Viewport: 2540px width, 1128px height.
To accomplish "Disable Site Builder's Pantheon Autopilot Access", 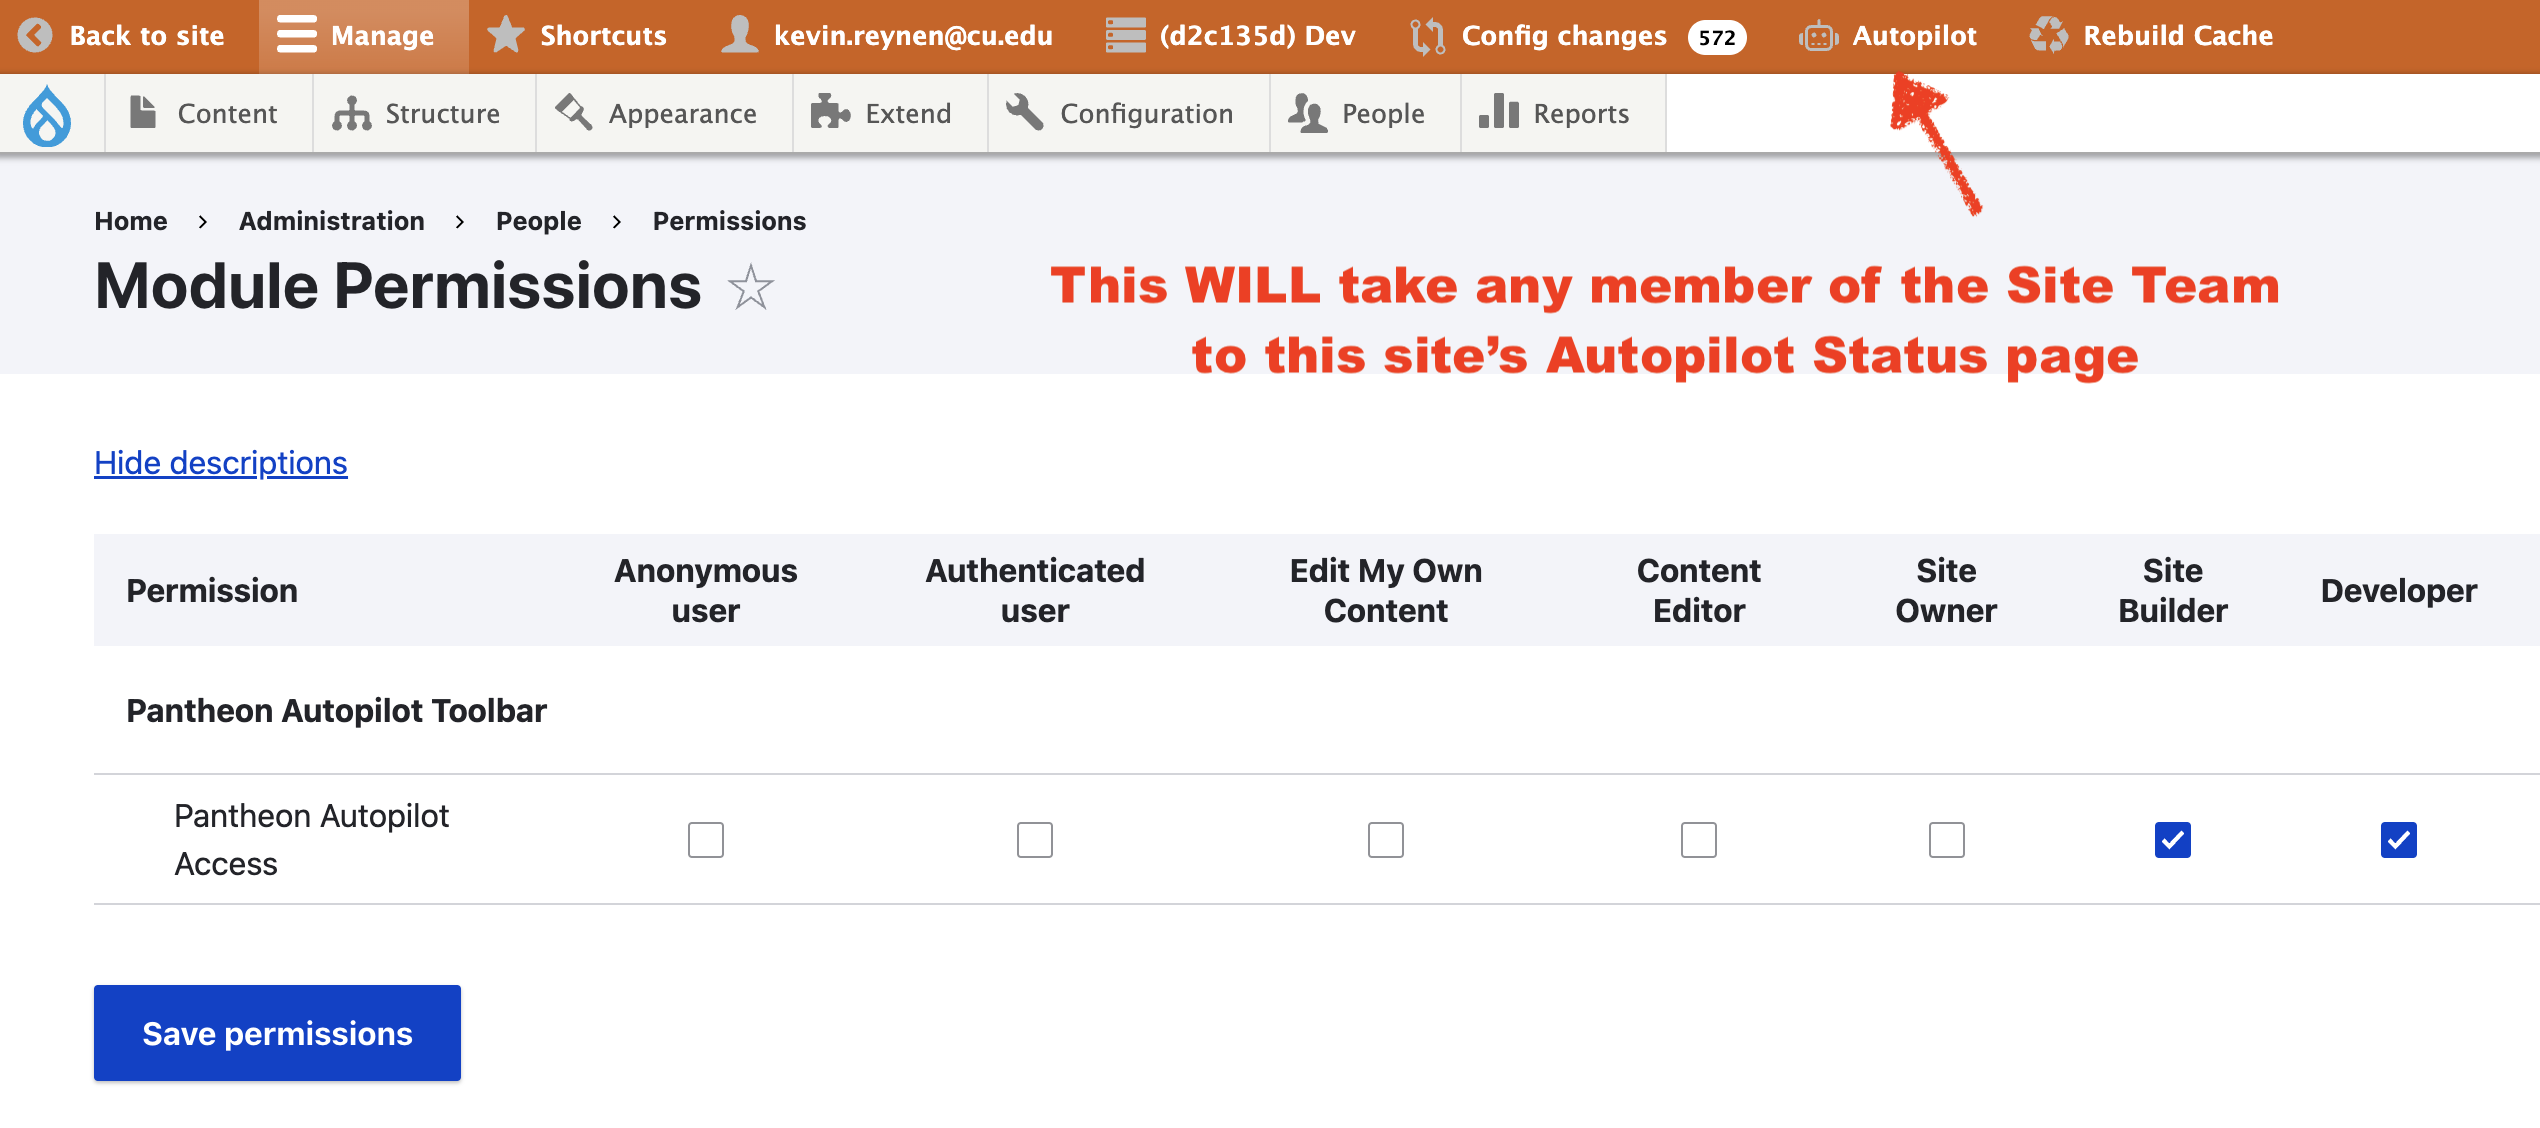I will (x=2173, y=840).
